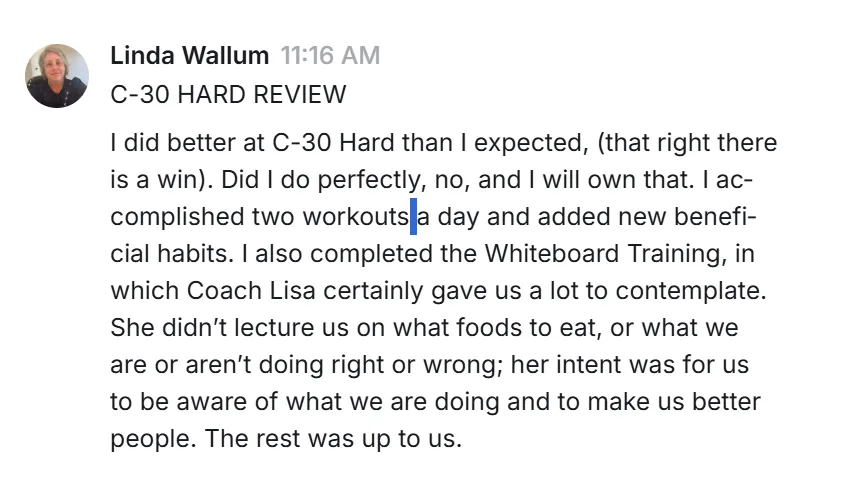The image size is (847, 480).
Task: Click the word 'Coach' before Lisa
Action: click(x=224, y=290)
